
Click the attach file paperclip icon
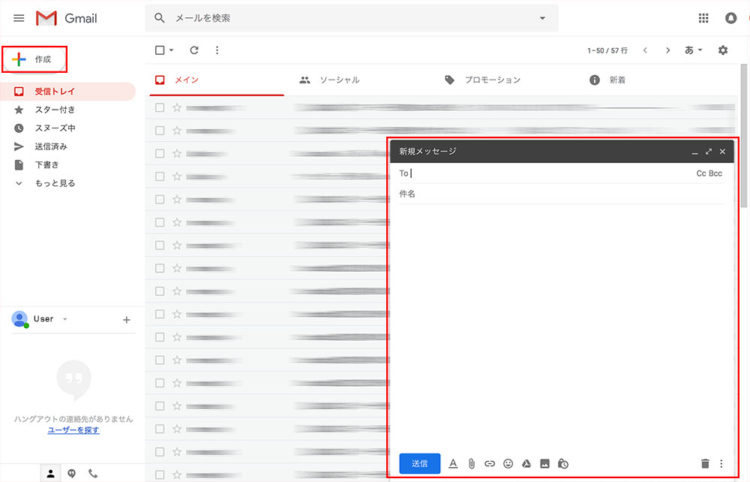coord(471,464)
